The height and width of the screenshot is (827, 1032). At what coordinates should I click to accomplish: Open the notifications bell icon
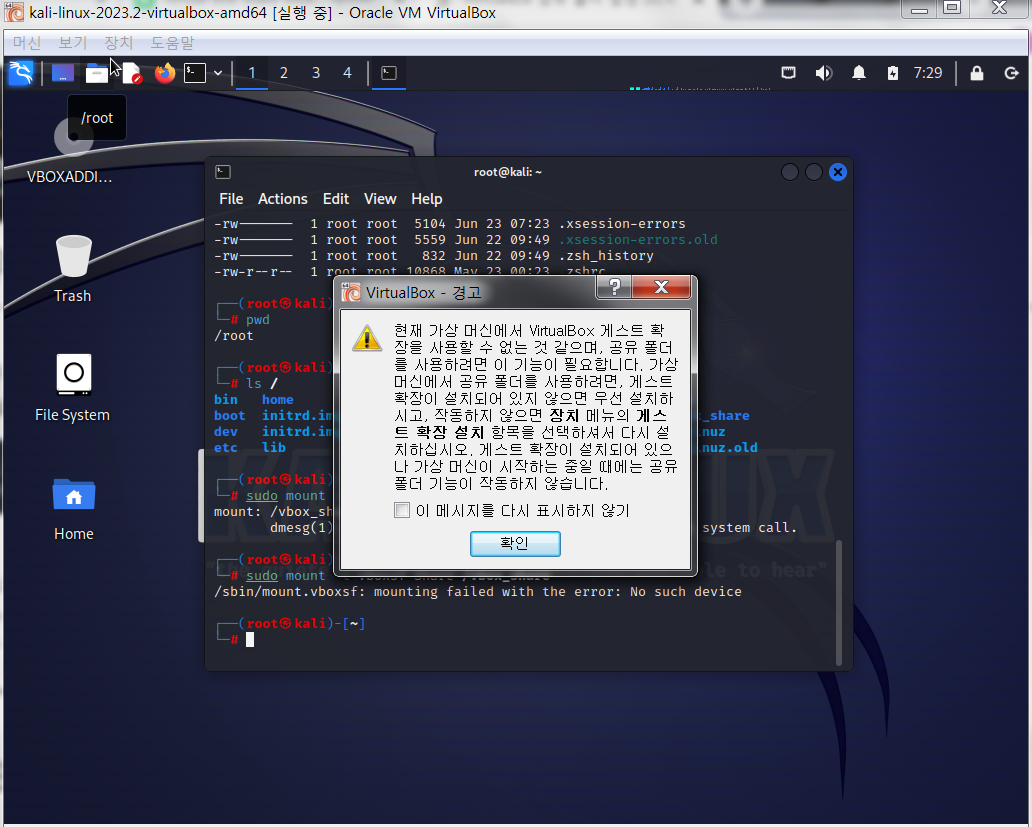pos(859,73)
